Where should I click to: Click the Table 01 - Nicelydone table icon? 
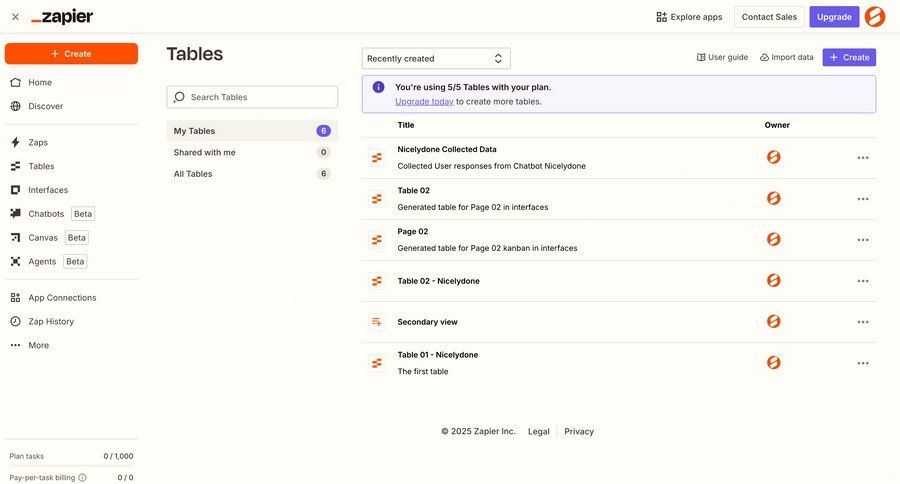tap(377, 363)
